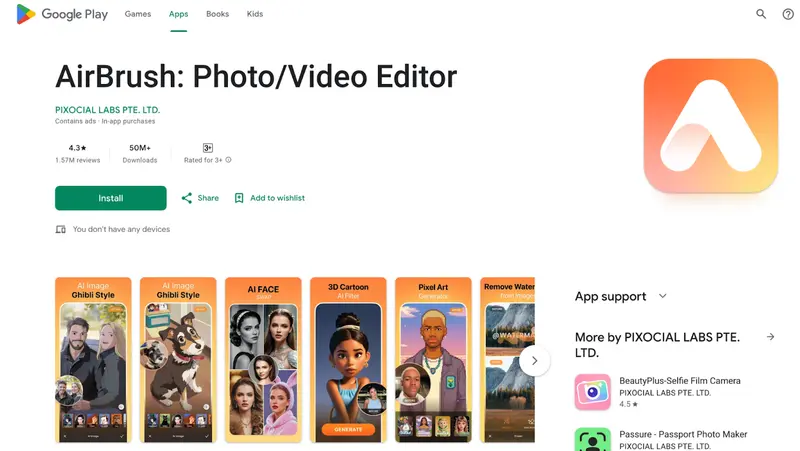Click the Add to wishlist bookmark icon
The height and width of the screenshot is (451, 800).
239,198
